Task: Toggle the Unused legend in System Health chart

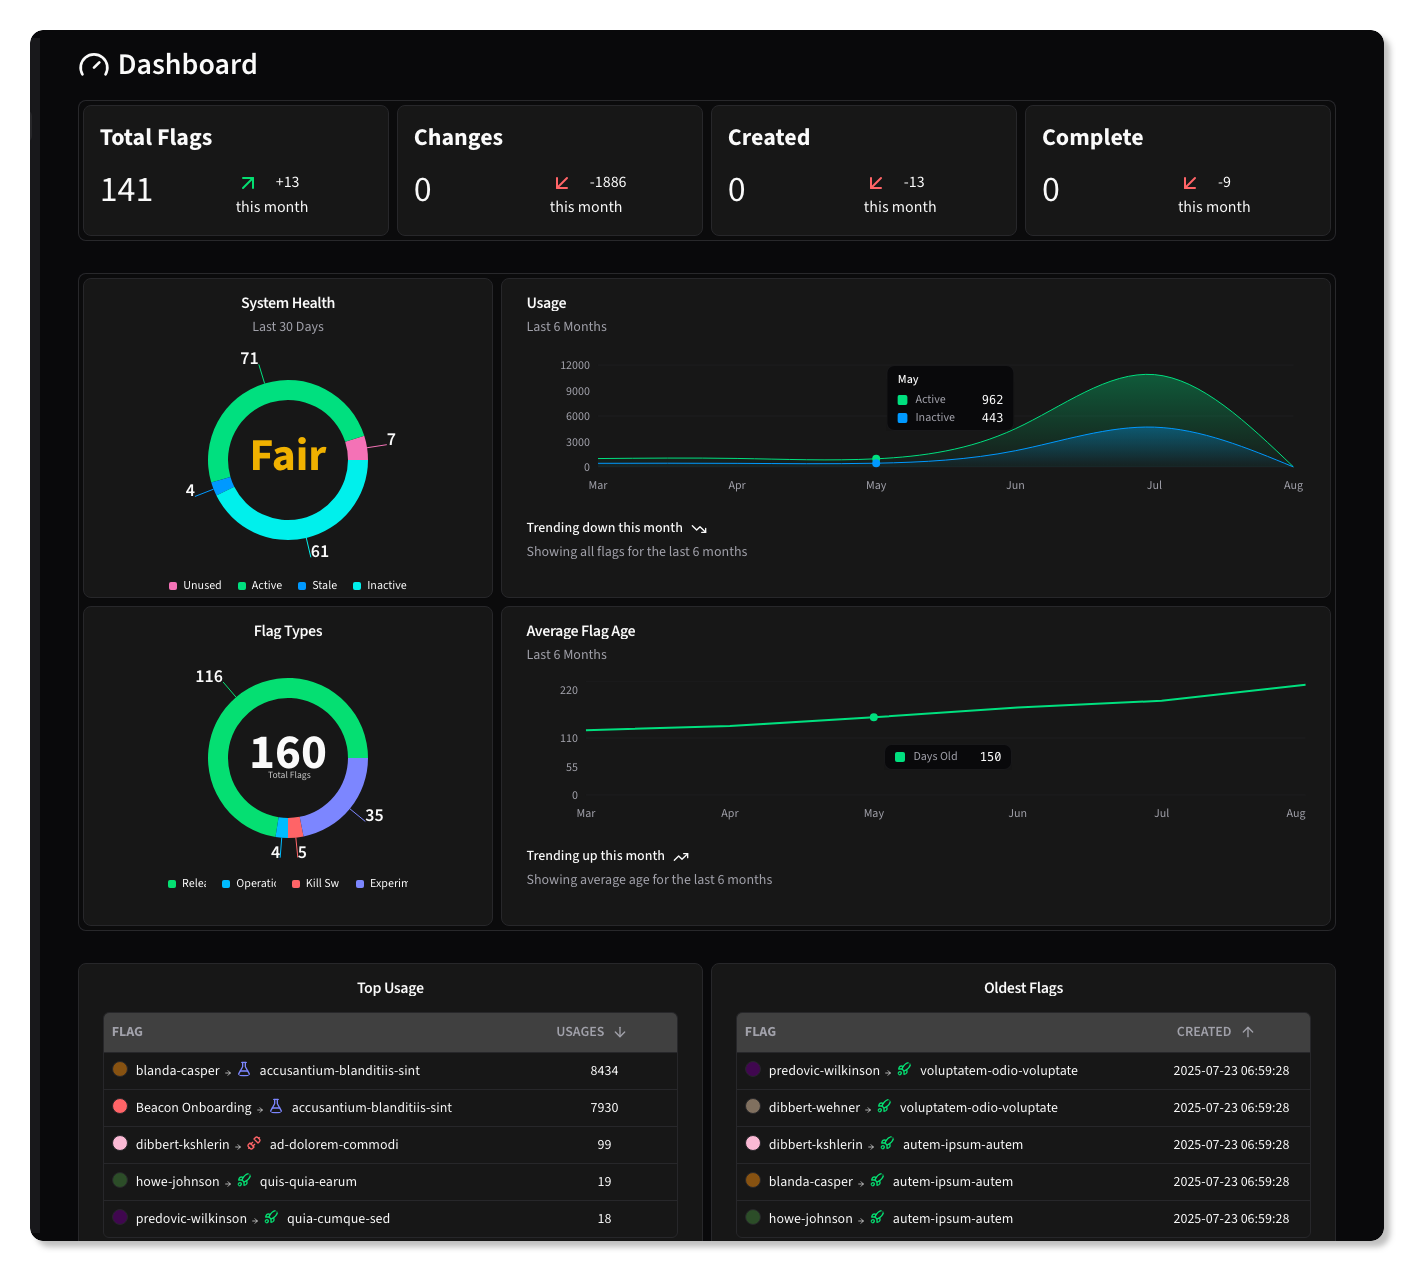Action: (x=195, y=585)
